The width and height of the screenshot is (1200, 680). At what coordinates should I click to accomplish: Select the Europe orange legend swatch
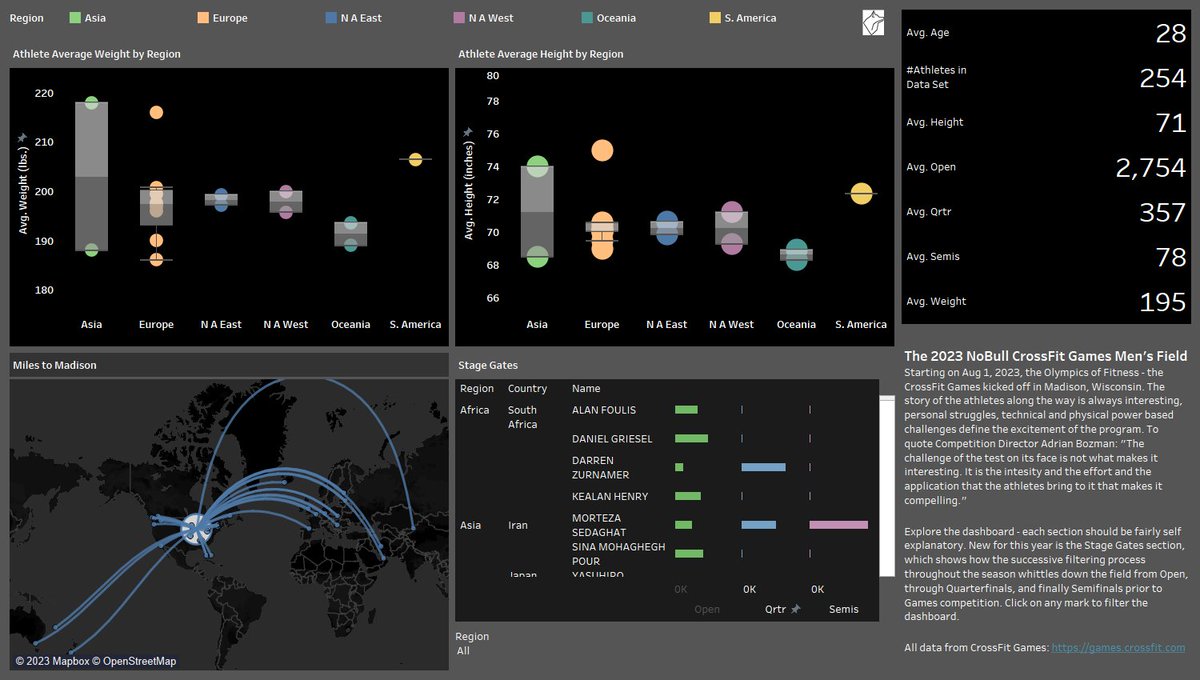(x=203, y=18)
